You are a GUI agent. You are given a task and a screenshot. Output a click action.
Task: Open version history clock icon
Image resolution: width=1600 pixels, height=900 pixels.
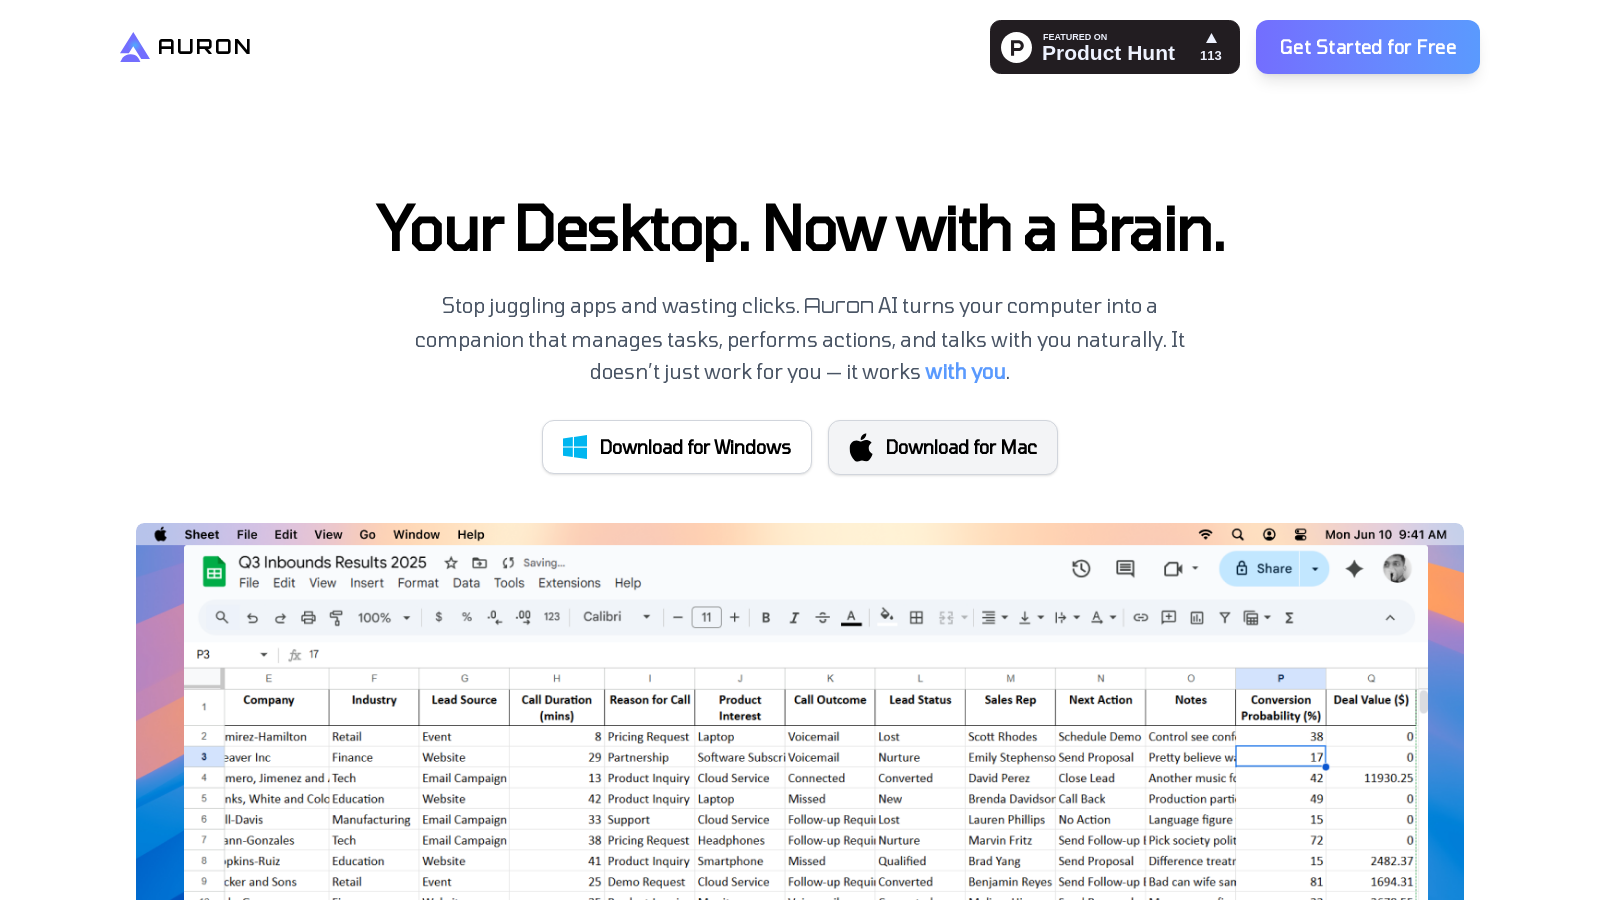(1081, 569)
